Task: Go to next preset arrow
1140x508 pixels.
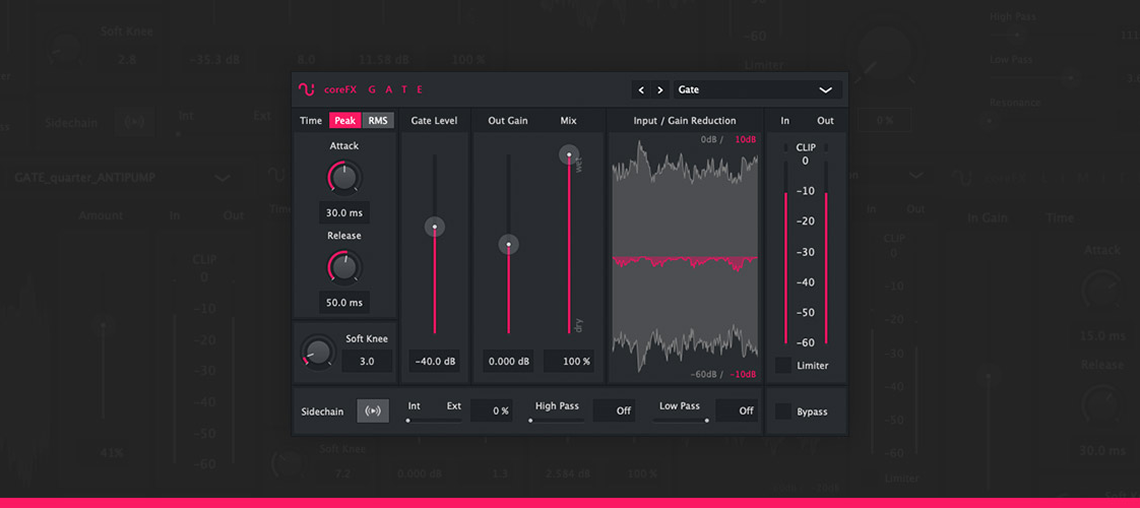Action: coord(660,90)
